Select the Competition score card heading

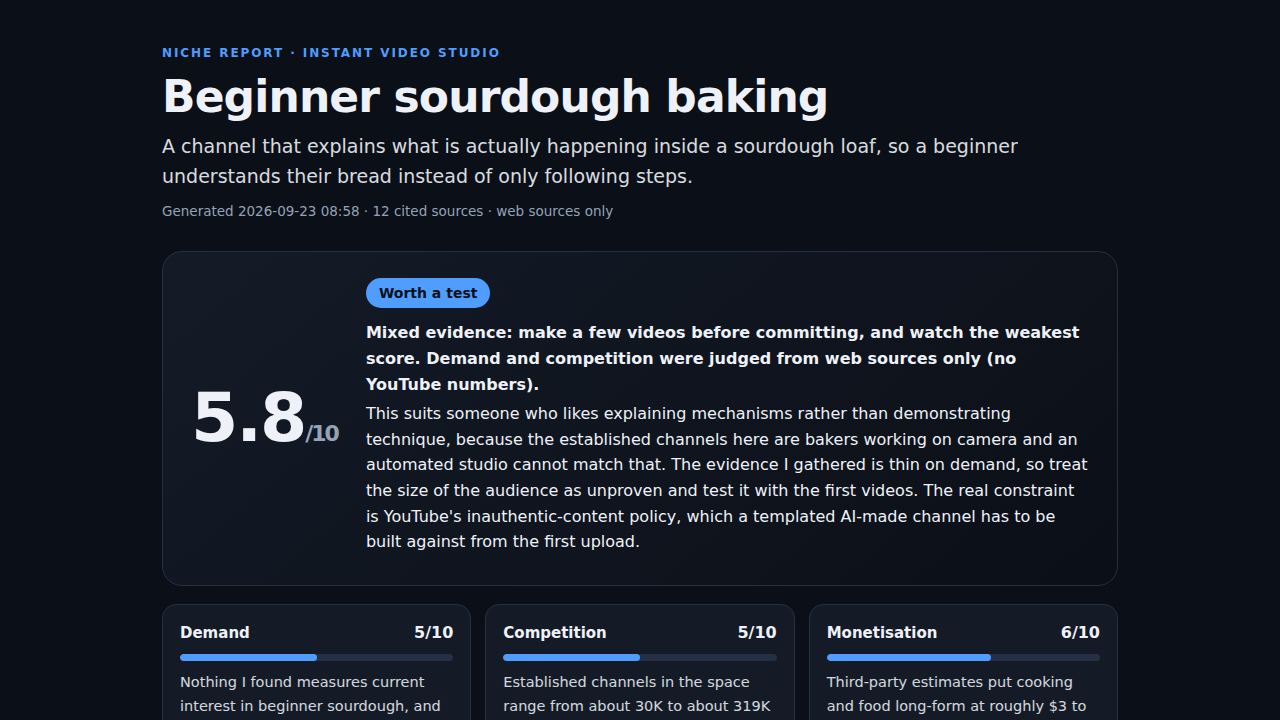point(554,632)
